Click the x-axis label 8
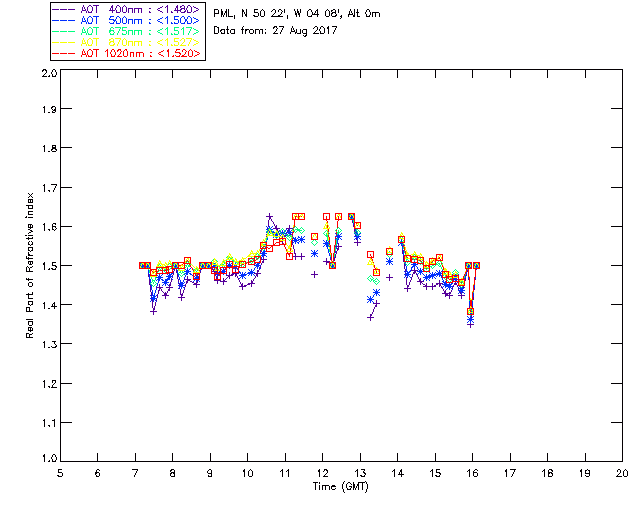Viewport: 640px width, 512px height. (x=173, y=473)
